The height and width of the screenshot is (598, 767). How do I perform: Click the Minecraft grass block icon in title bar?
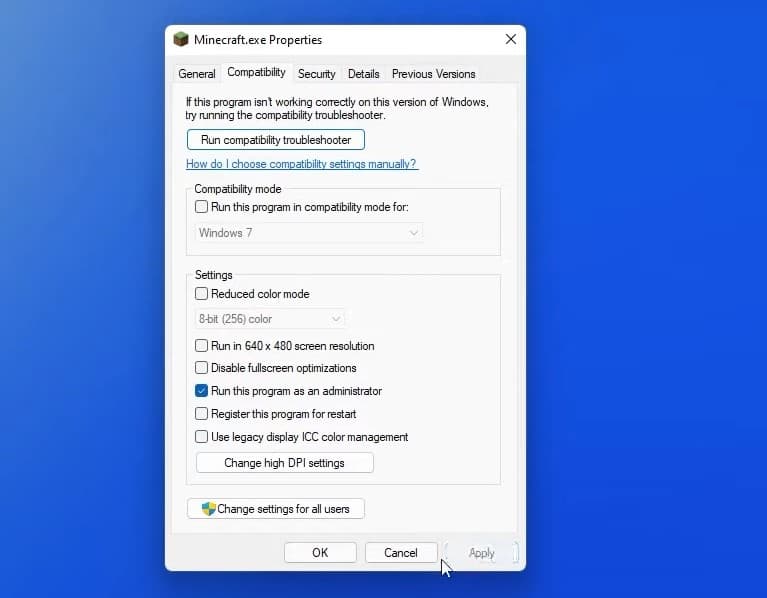(181, 39)
